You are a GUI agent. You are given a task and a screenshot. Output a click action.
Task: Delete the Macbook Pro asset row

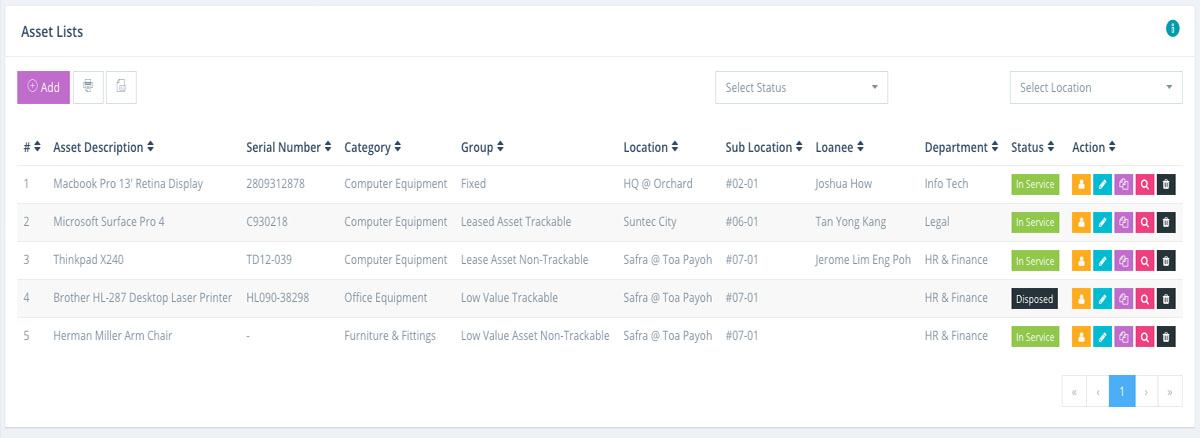coord(1166,184)
